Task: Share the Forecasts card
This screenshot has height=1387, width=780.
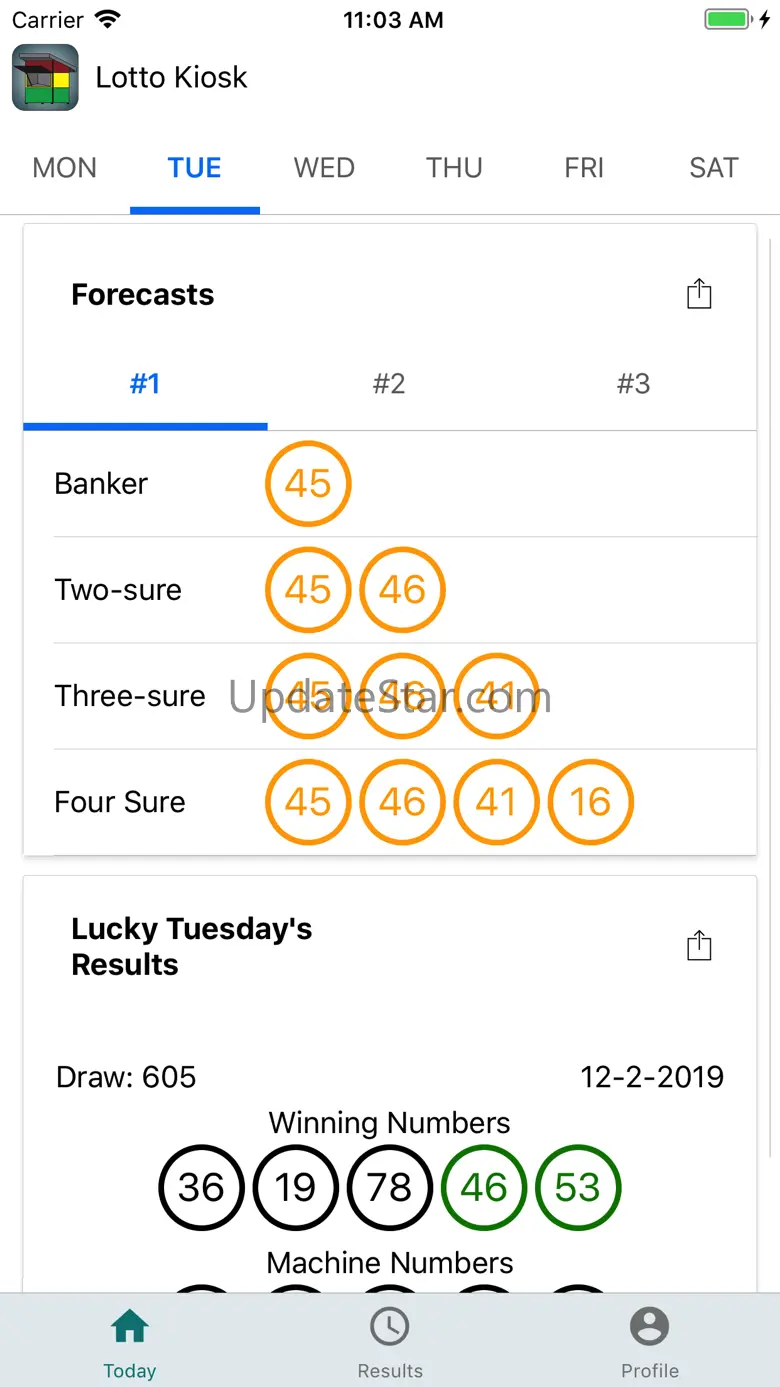Action: [699, 294]
